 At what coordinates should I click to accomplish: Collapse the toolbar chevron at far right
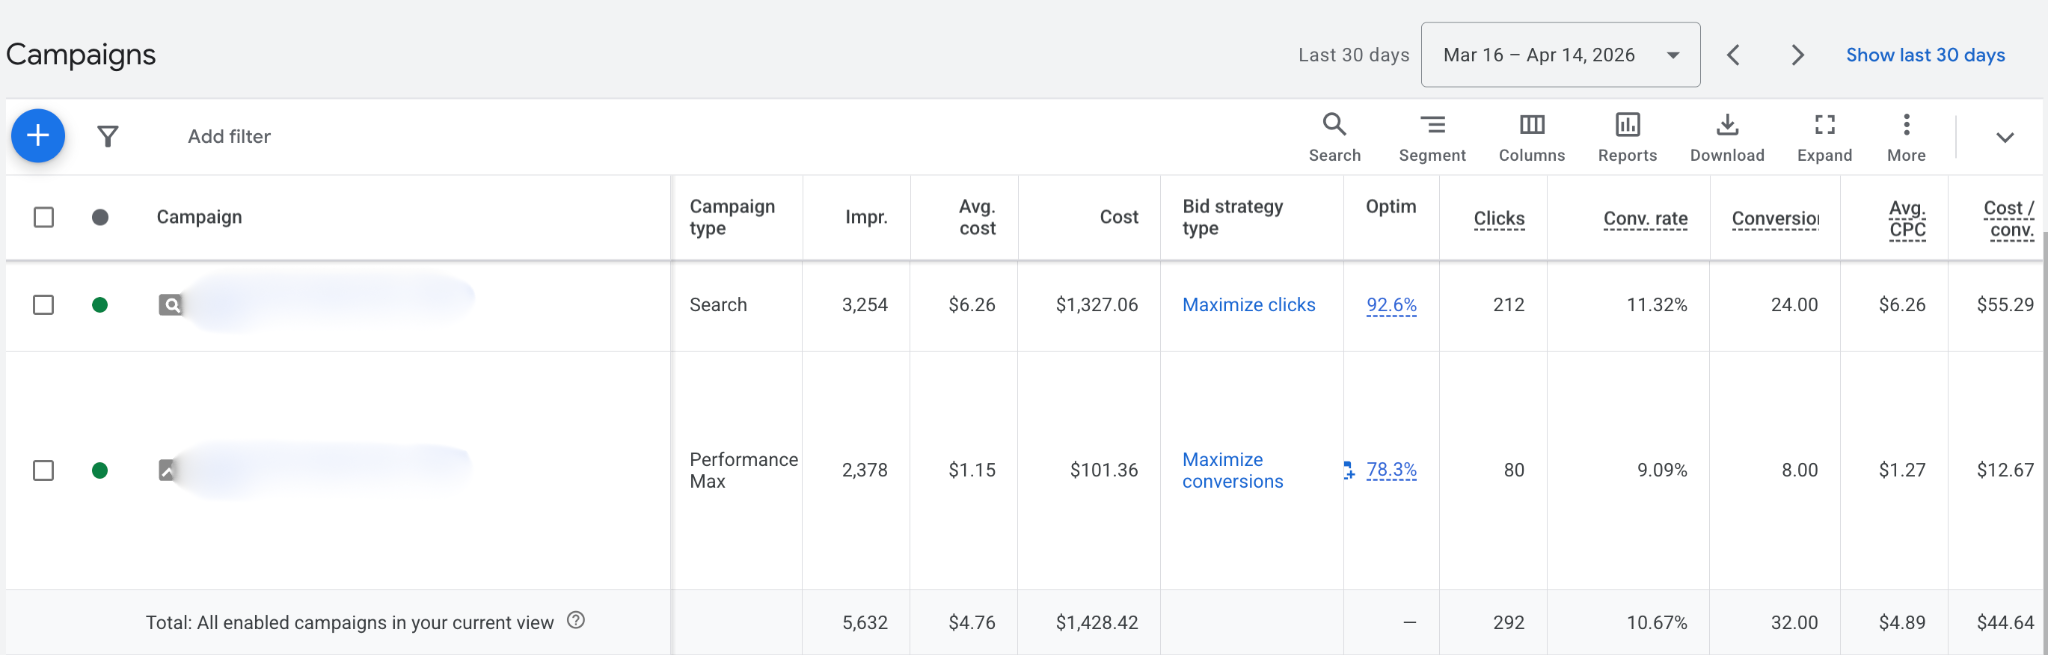(2005, 137)
